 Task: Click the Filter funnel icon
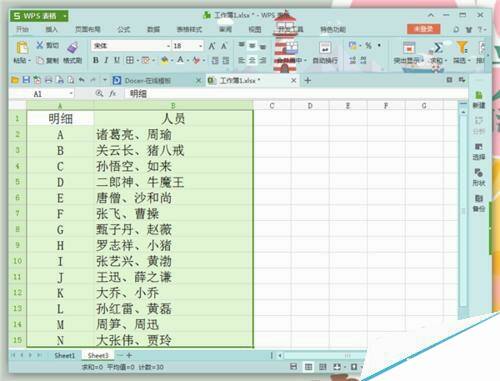(462, 47)
